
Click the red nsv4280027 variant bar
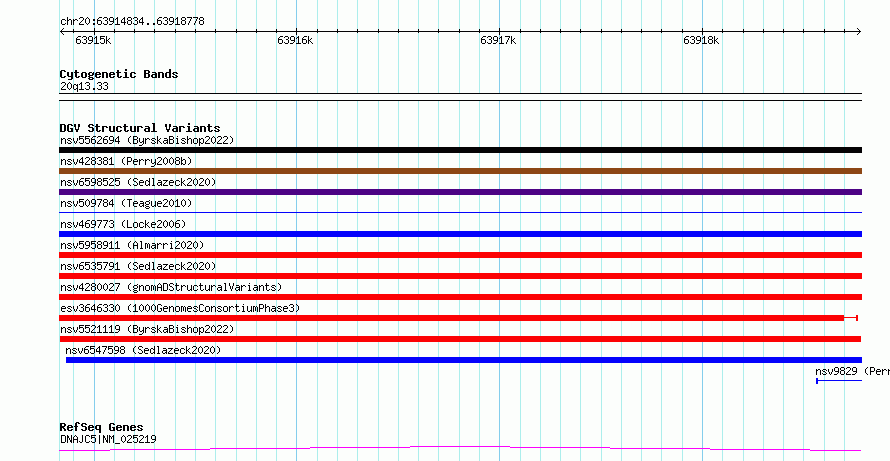[460, 297]
